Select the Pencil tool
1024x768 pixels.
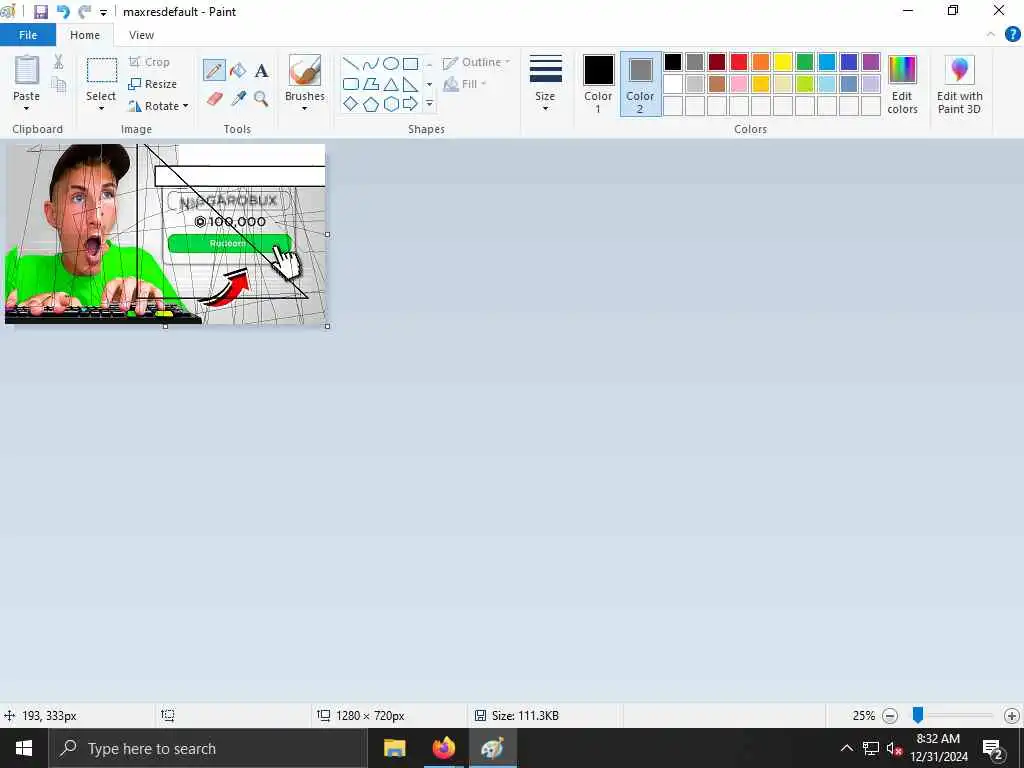click(x=214, y=70)
